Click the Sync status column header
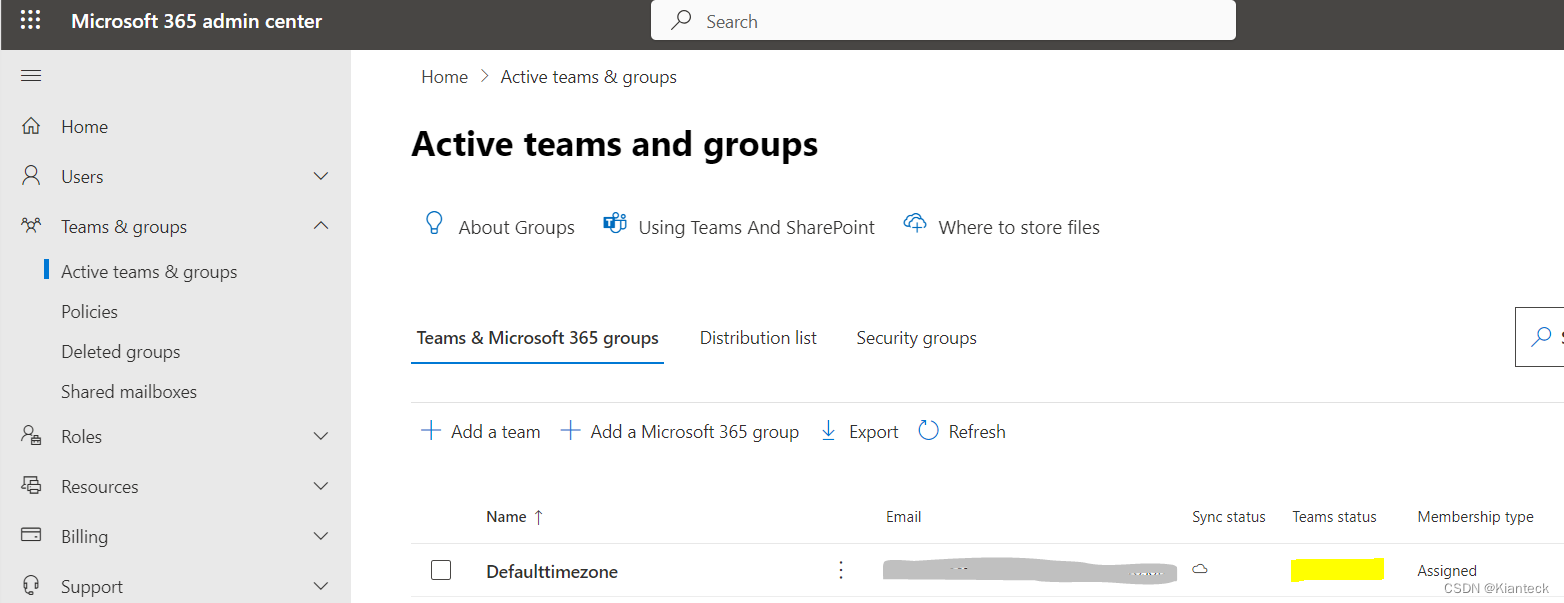The height and width of the screenshot is (603, 1564). coord(1228,517)
